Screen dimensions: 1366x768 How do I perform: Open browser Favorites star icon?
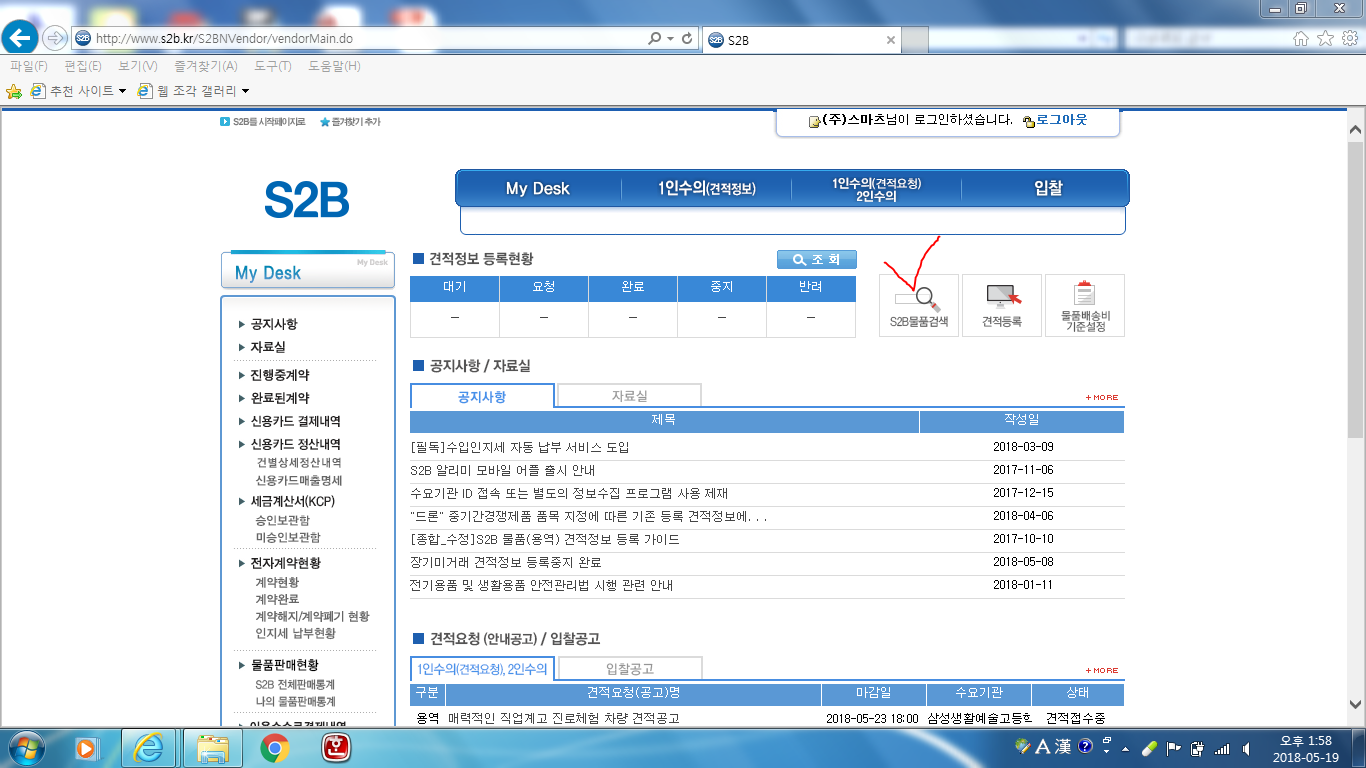pos(1325,38)
